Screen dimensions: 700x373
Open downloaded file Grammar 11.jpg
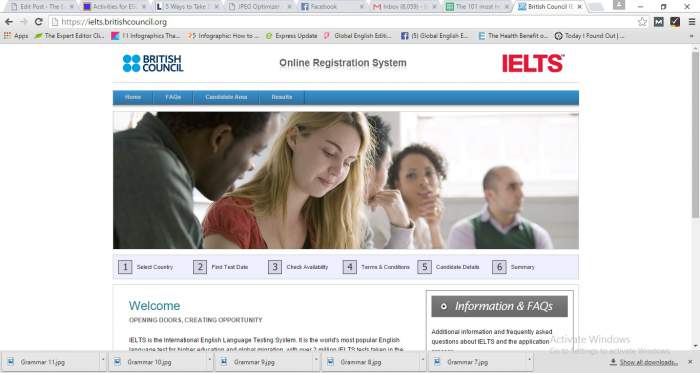pos(49,362)
